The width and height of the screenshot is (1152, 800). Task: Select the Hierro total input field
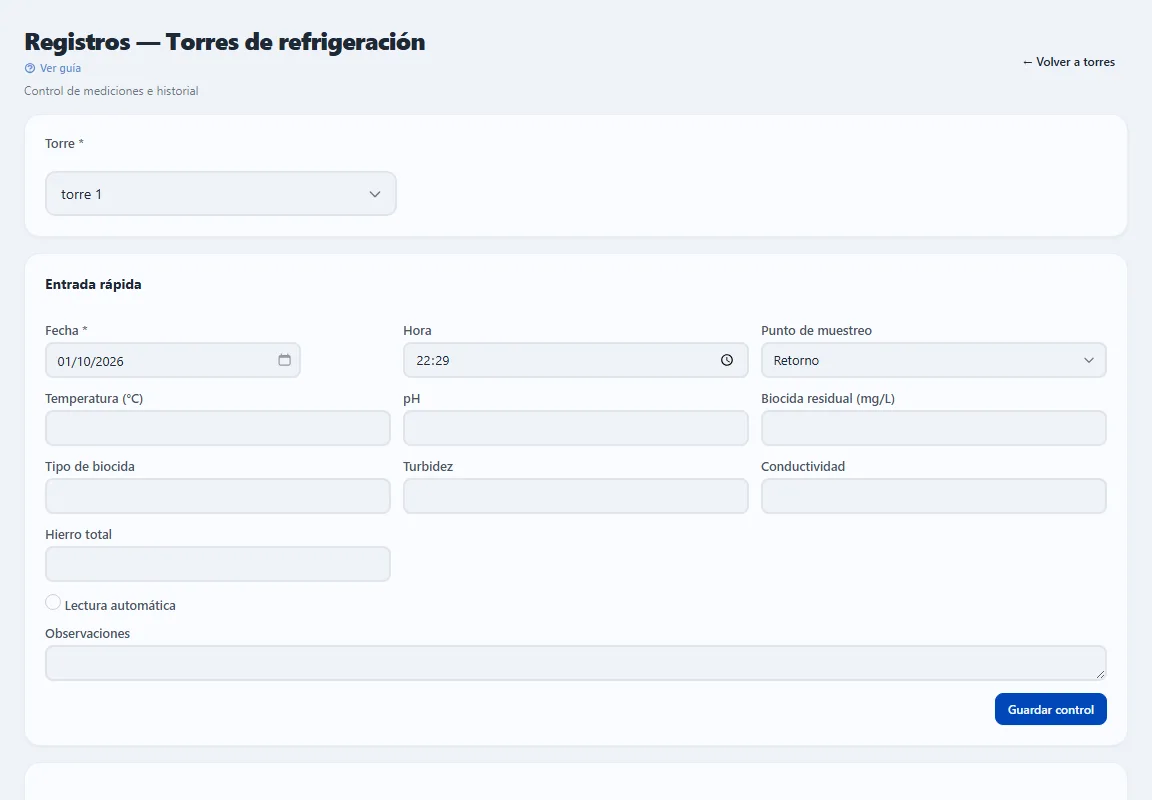click(x=217, y=563)
